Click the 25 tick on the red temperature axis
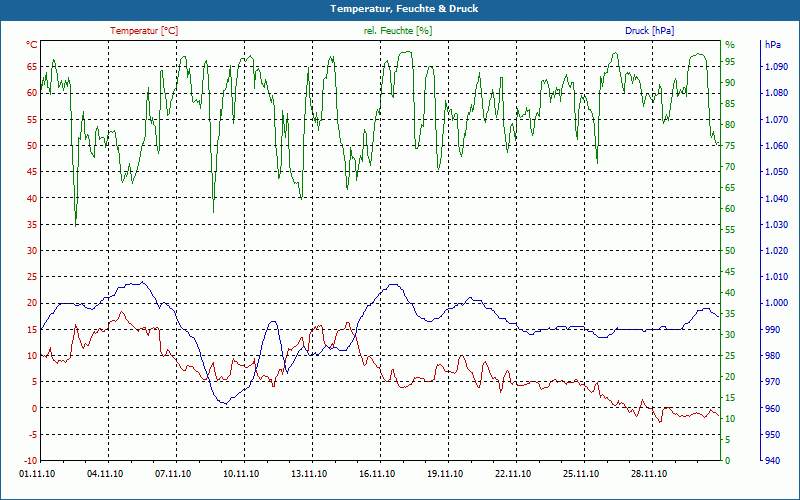This screenshot has width=800, height=500. pyautogui.click(x=33, y=277)
